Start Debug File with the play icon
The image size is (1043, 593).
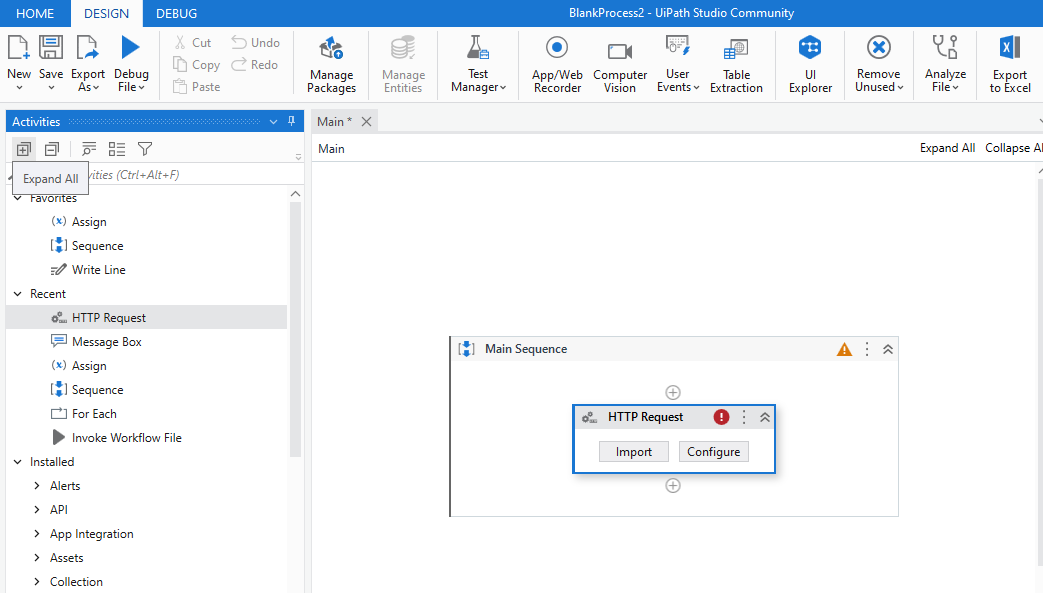[130, 48]
